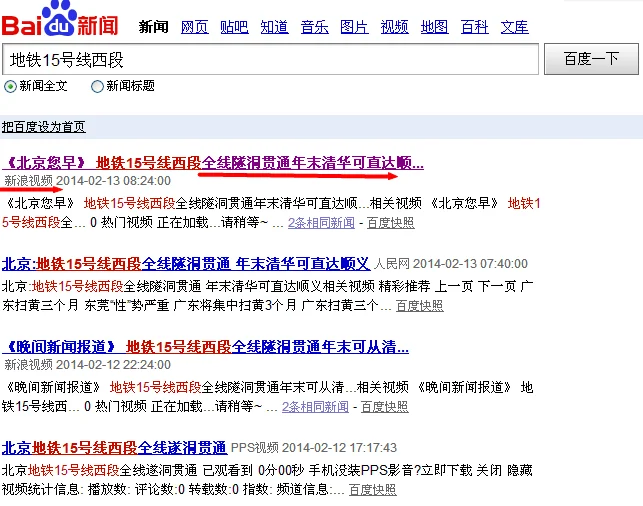Open the 《北京您早》 news result title

pos(213,163)
